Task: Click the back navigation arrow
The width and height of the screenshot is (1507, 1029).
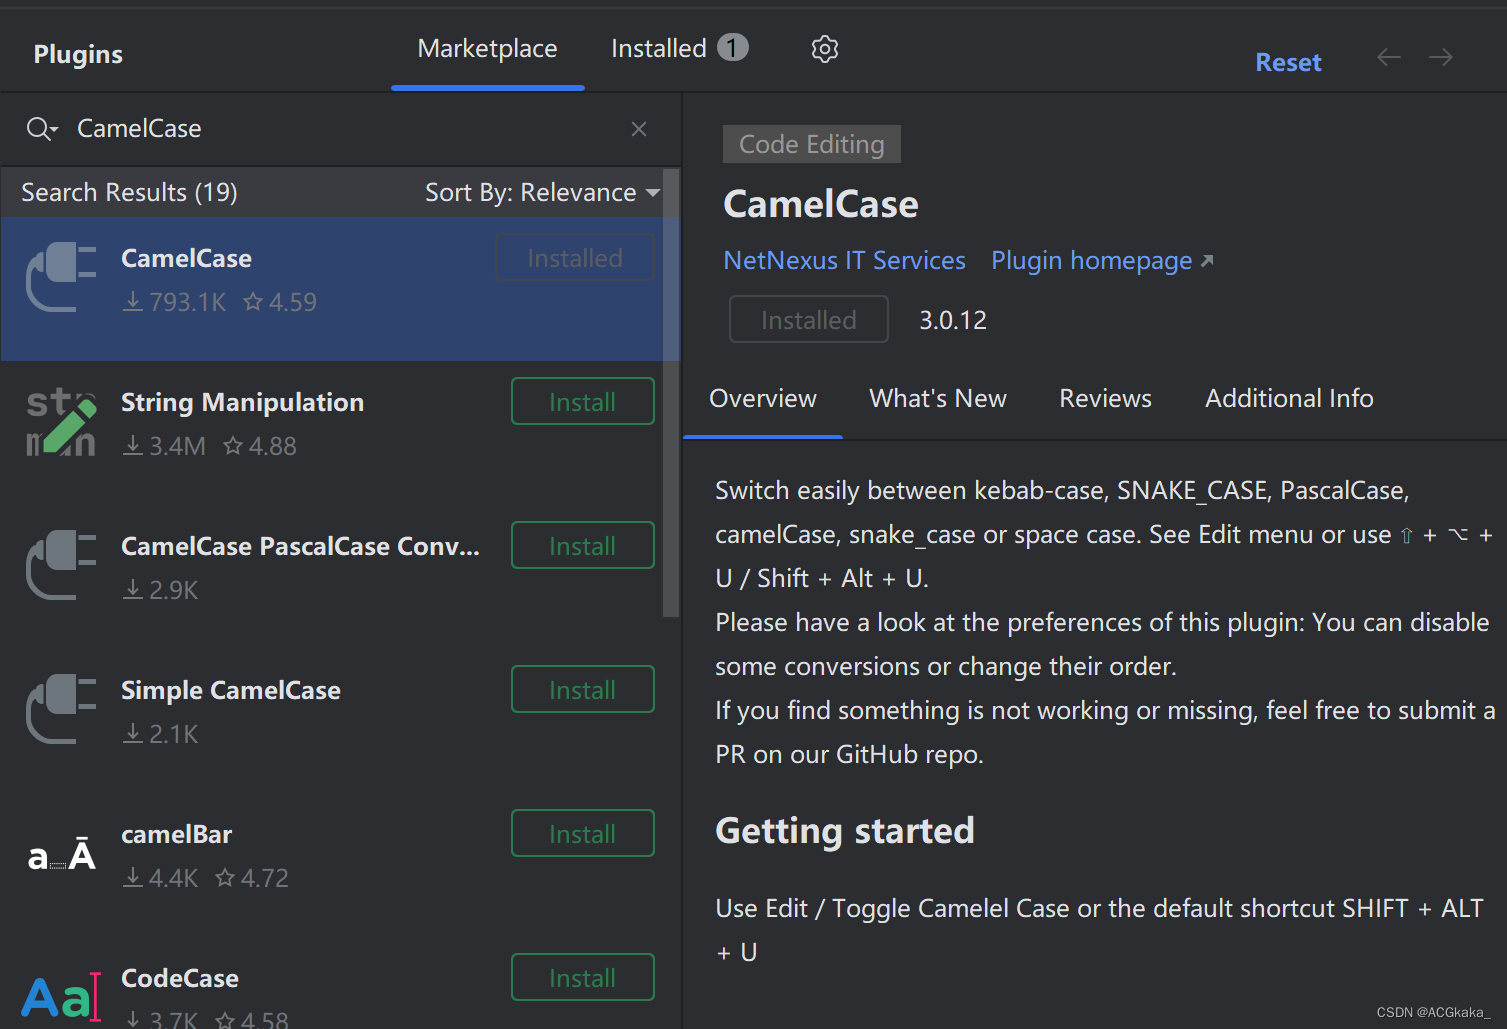Action: click(x=1389, y=57)
